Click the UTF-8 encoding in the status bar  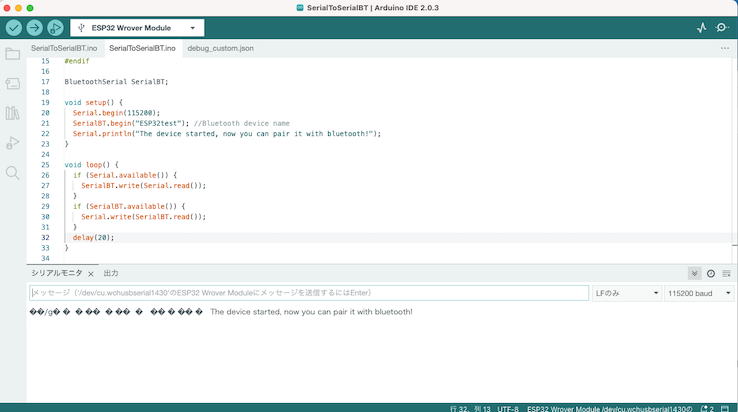pos(508,409)
